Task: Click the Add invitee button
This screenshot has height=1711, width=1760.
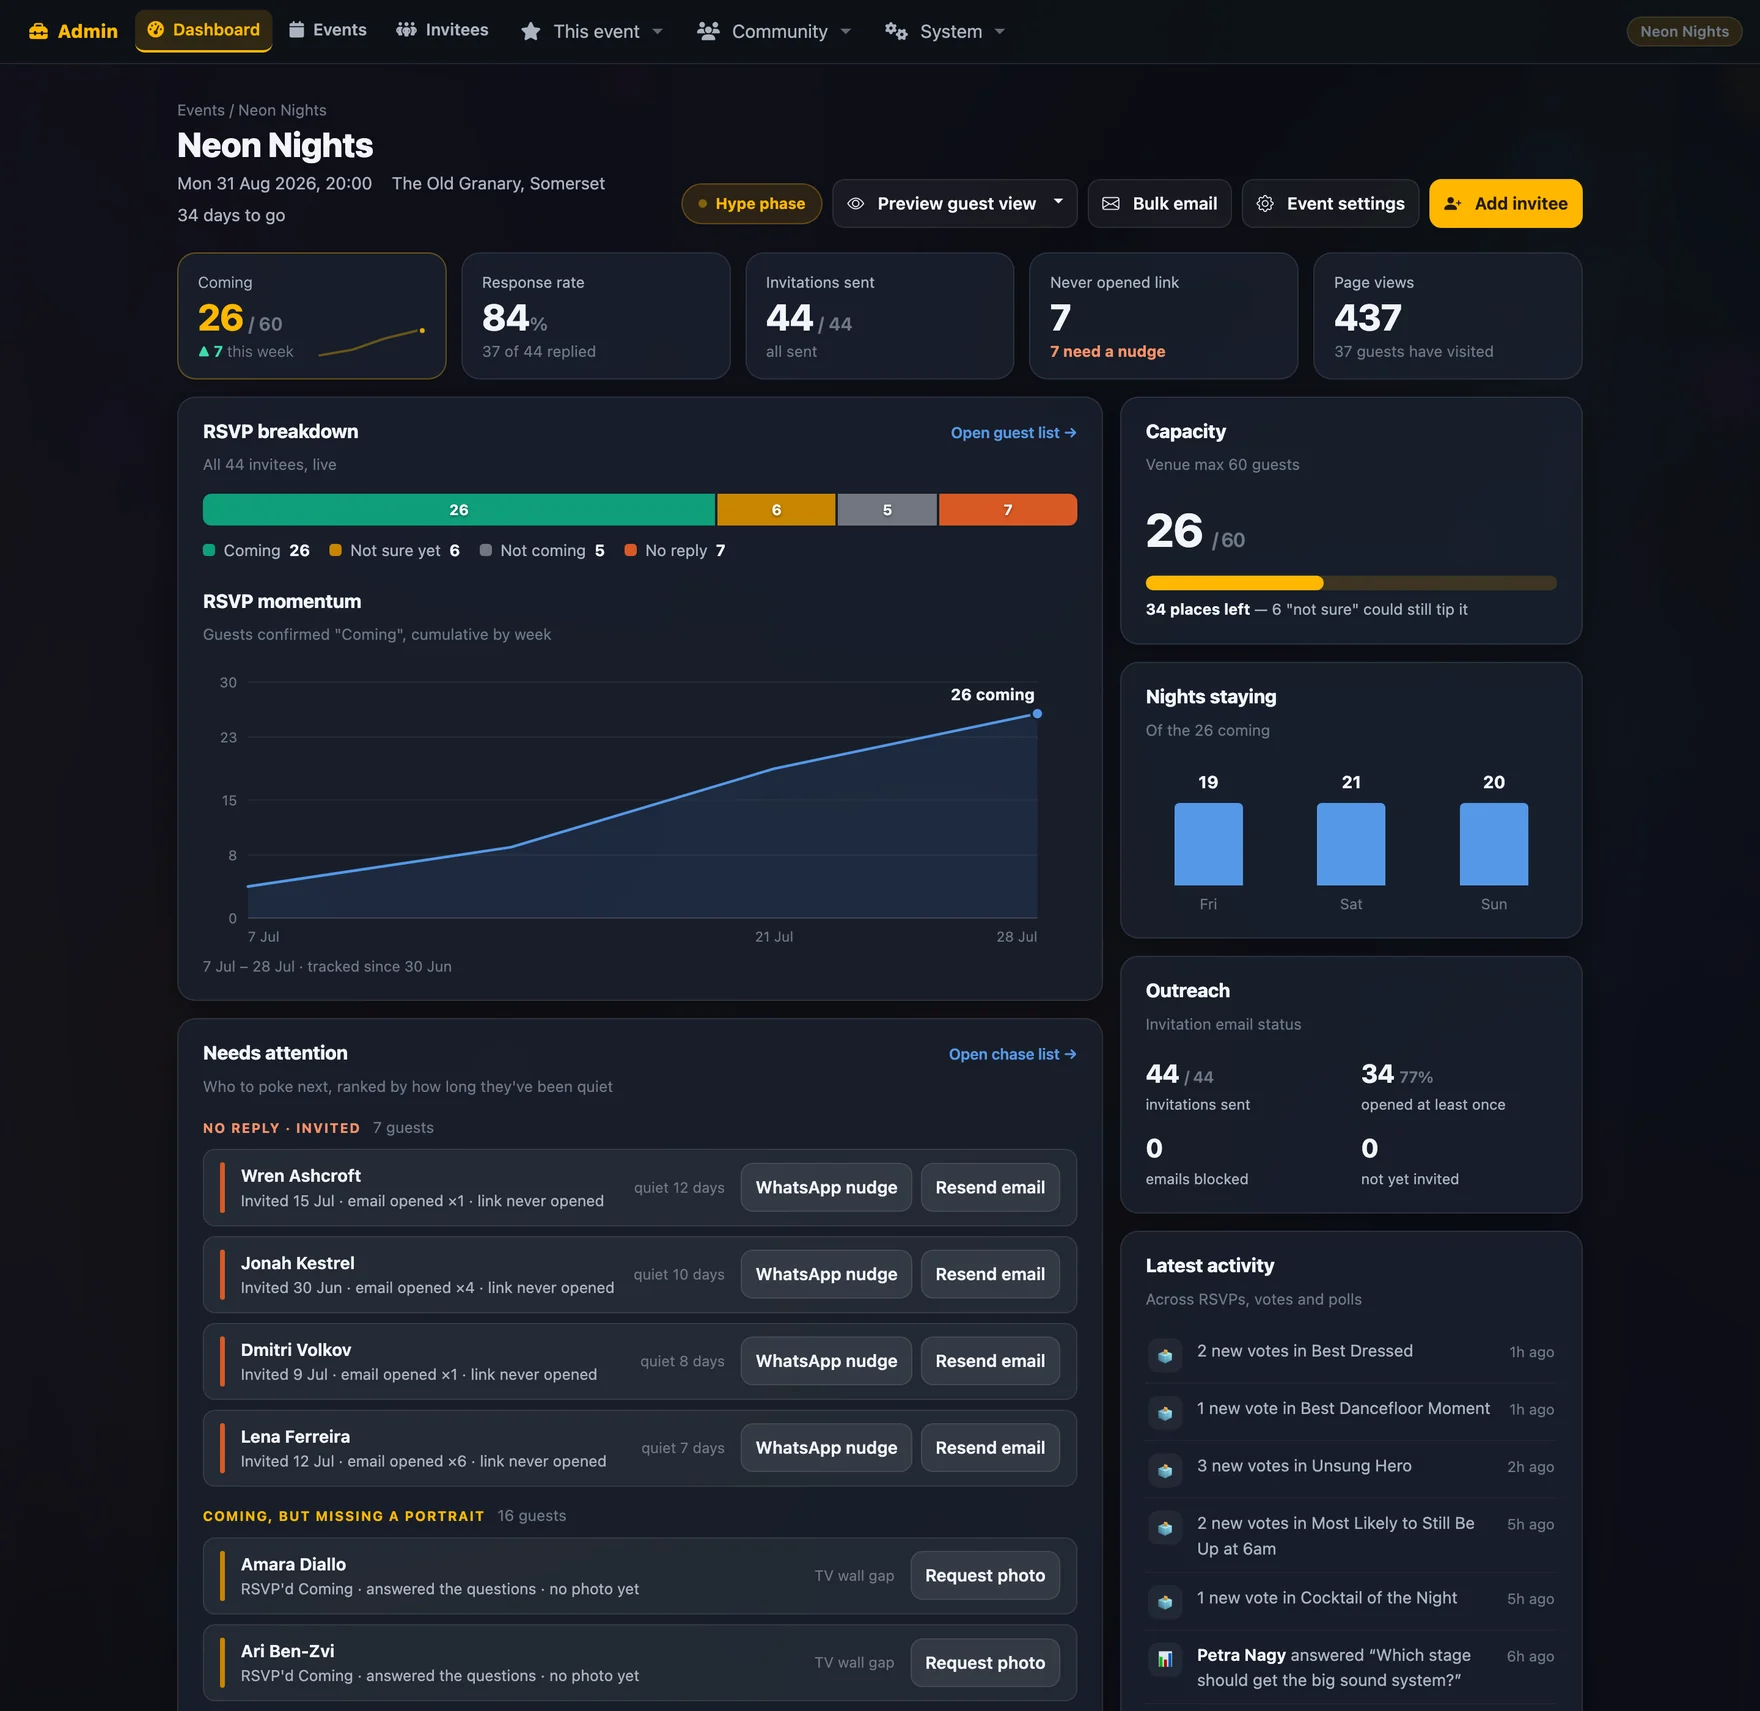Action: [1505, 204]
